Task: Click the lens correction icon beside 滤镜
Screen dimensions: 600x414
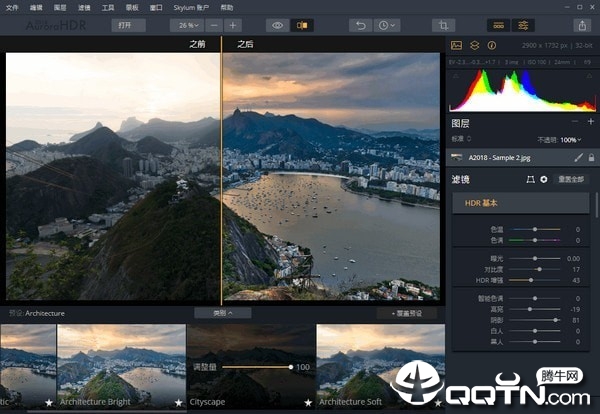Action: click(530, 179)
